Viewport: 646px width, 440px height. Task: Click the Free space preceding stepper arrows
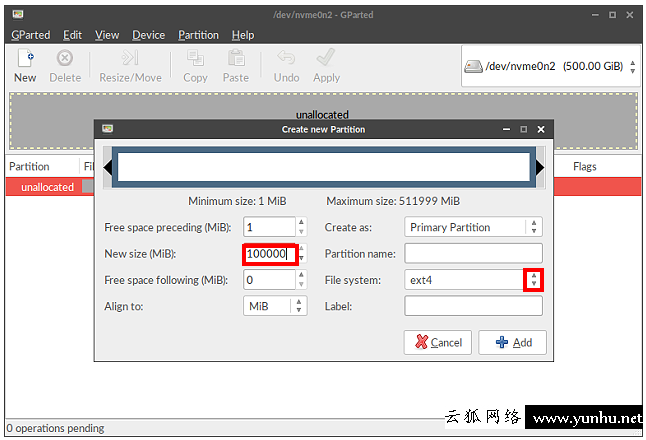click(x=302, y=227)
